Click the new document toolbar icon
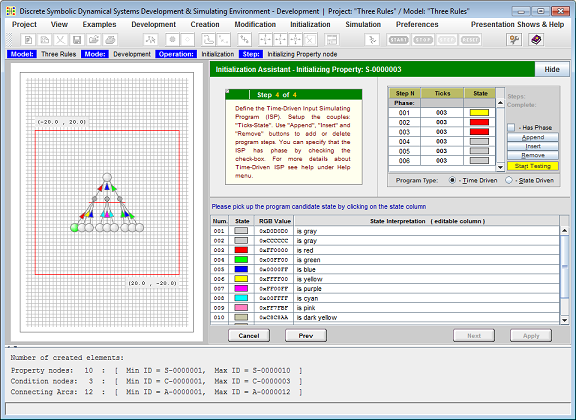The width and height of the screenshot is (576, 420). 28,40
